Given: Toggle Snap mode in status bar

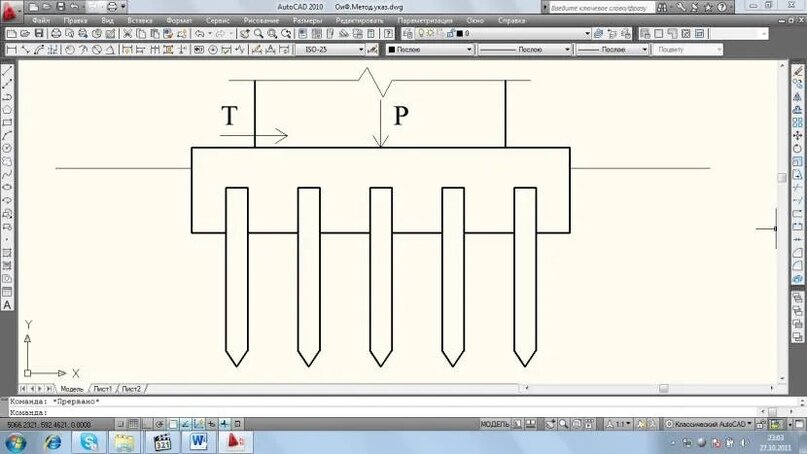Looking at the screenshot, I should (120, 424).
